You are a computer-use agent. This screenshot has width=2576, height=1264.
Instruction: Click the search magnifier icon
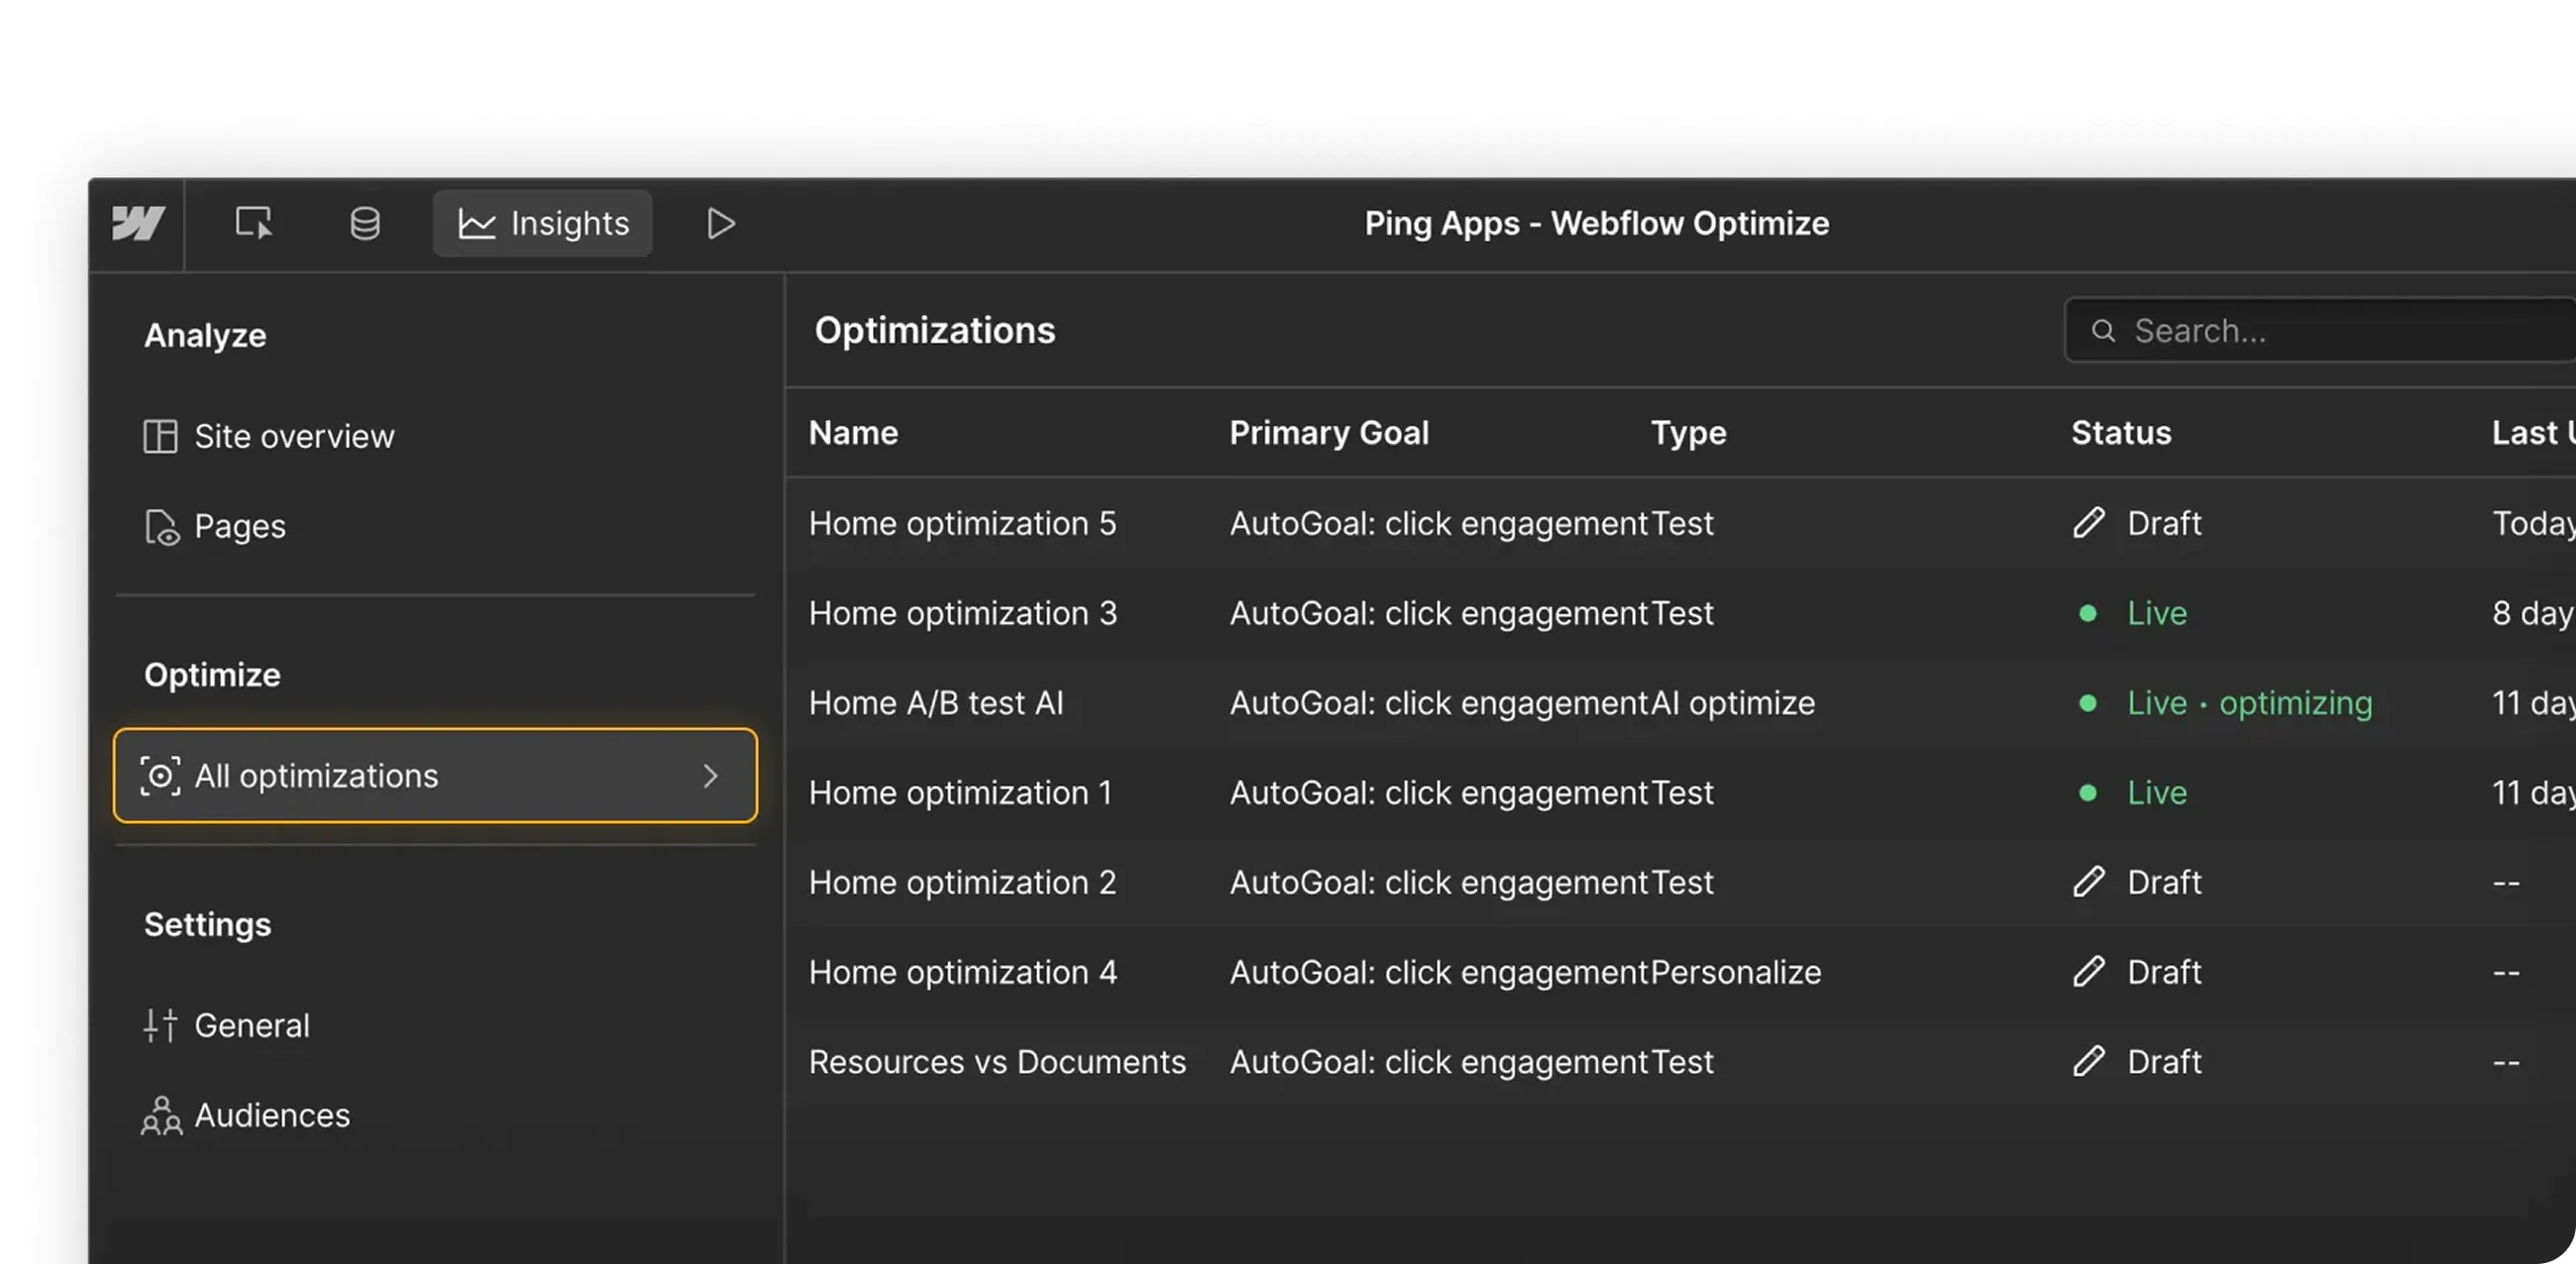tap(2103, 331)
